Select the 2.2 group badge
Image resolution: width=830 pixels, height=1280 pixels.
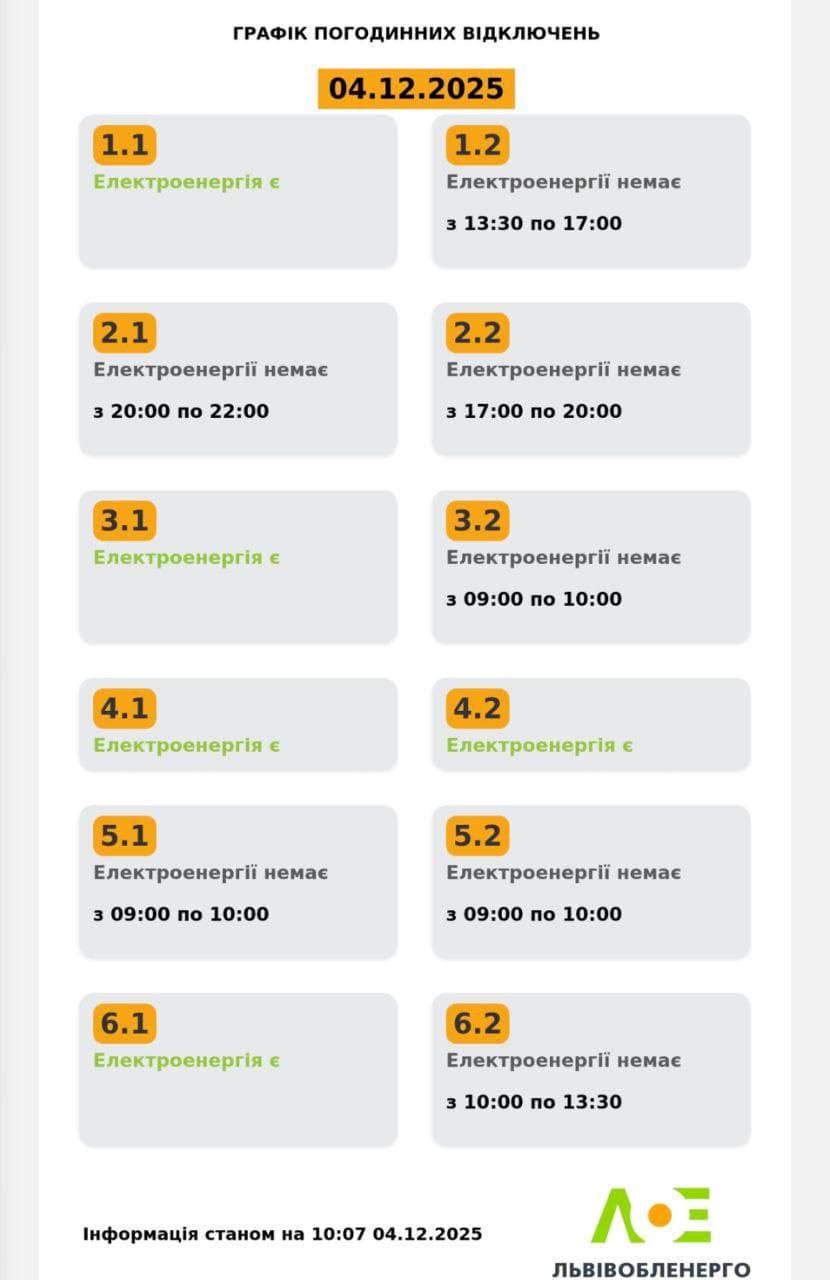point(477,333)
